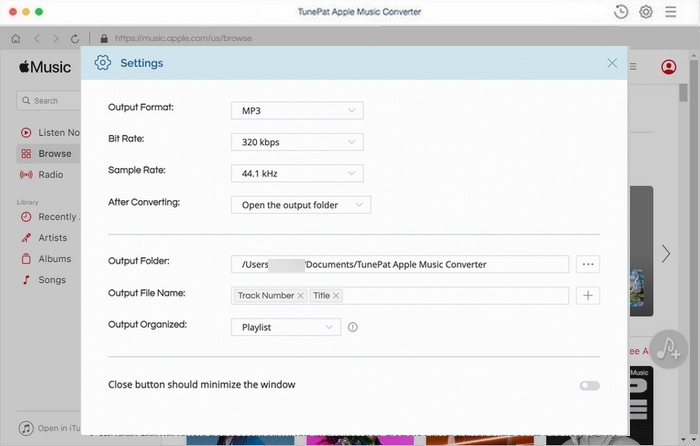Toggle close button minimizes window switch

(589, 385)
